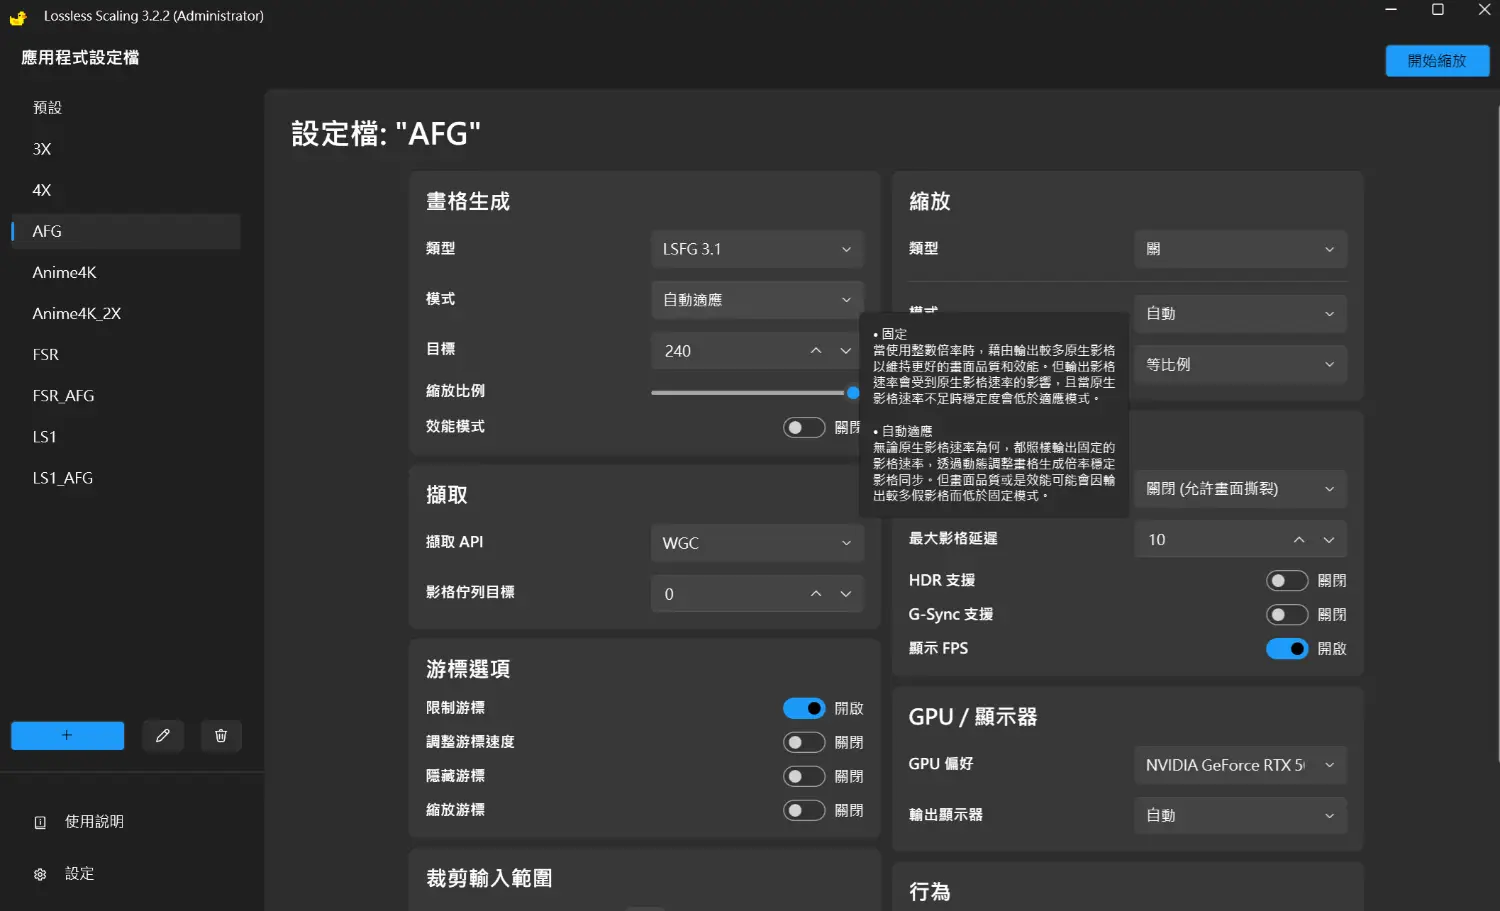Decrease 影格佇列目標 with down arrow
Image resolution: width=1500 pixels, height=911 pixels.
tap(846, 594)
